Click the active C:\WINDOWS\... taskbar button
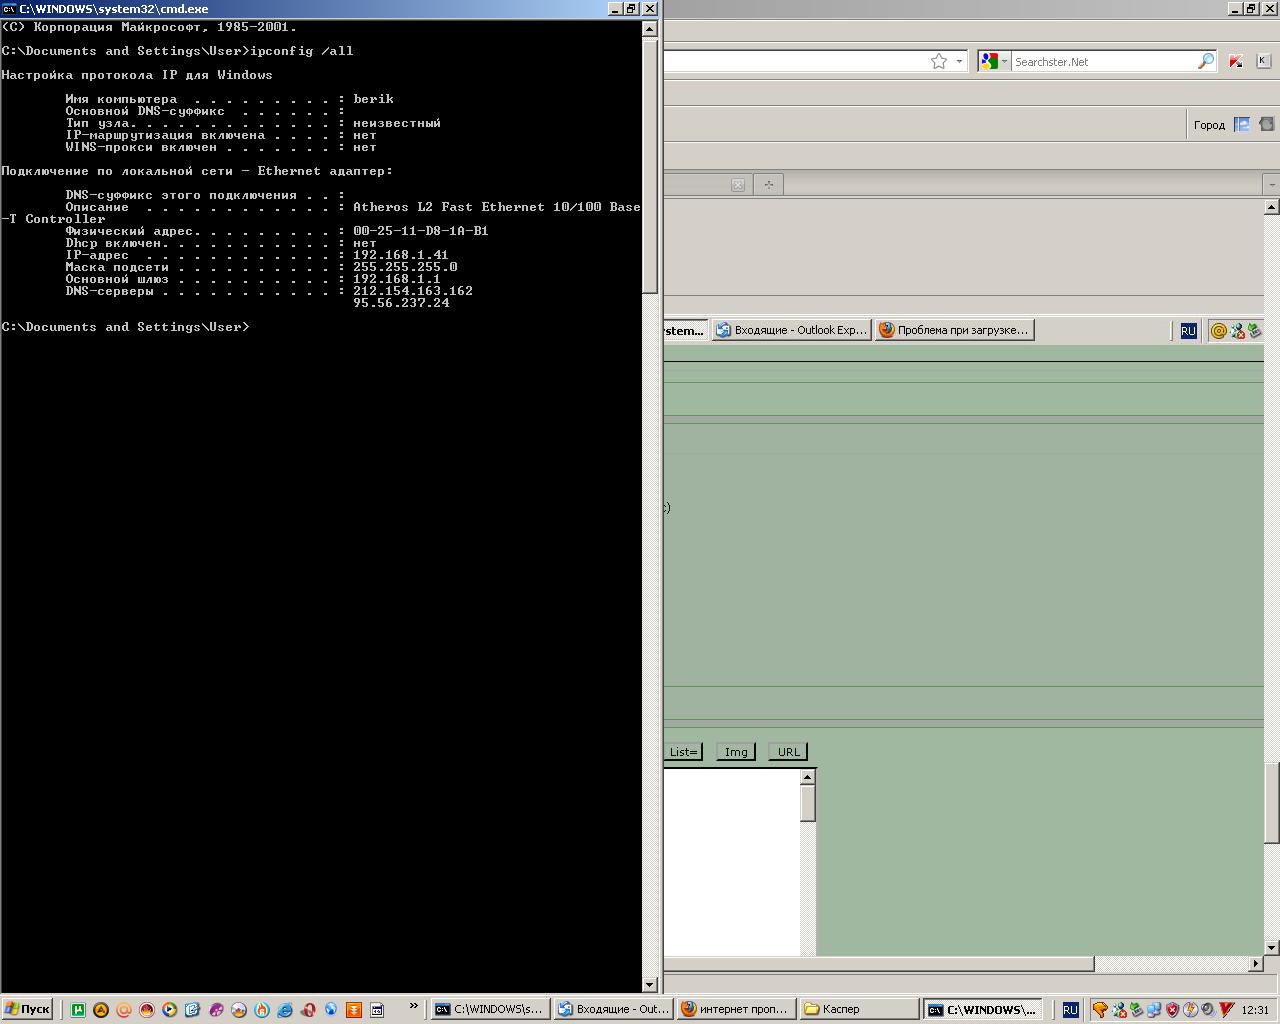1280x1024 pixels. pos(983,1009)
